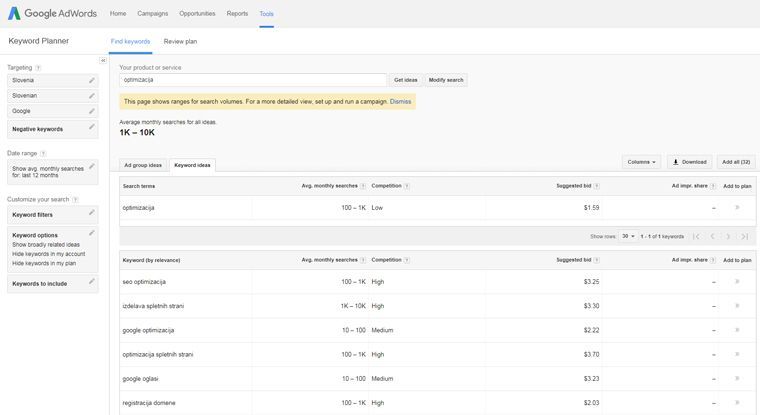Open the Tools menu
Viewport: 760px width, 415px height.
pos(267,14)
